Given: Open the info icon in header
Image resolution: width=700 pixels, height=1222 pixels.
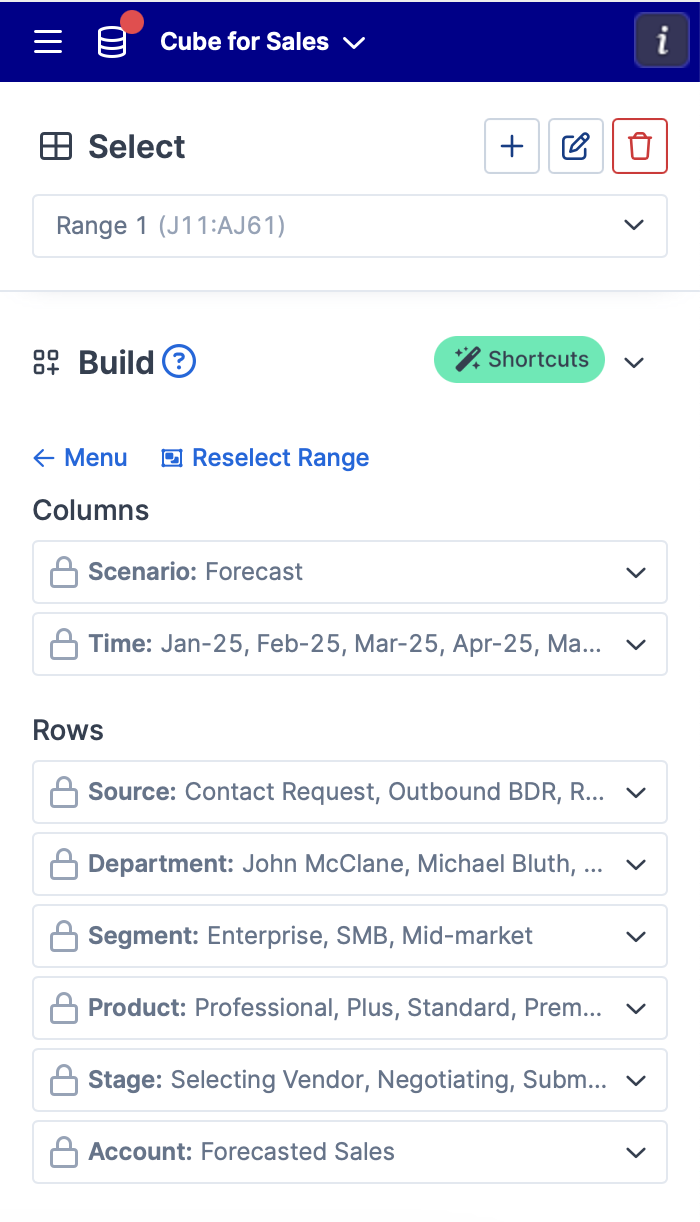Looking at the screenshot, I should pyautogui.click(x=662, y=41).
